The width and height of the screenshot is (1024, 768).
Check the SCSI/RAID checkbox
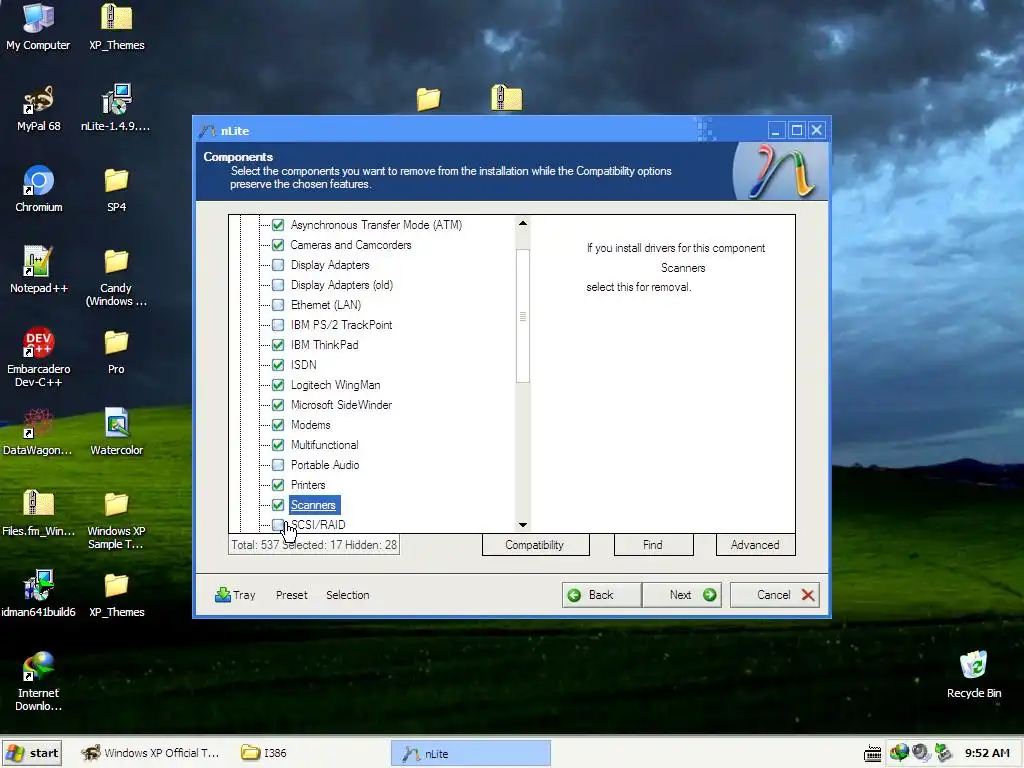278,524
